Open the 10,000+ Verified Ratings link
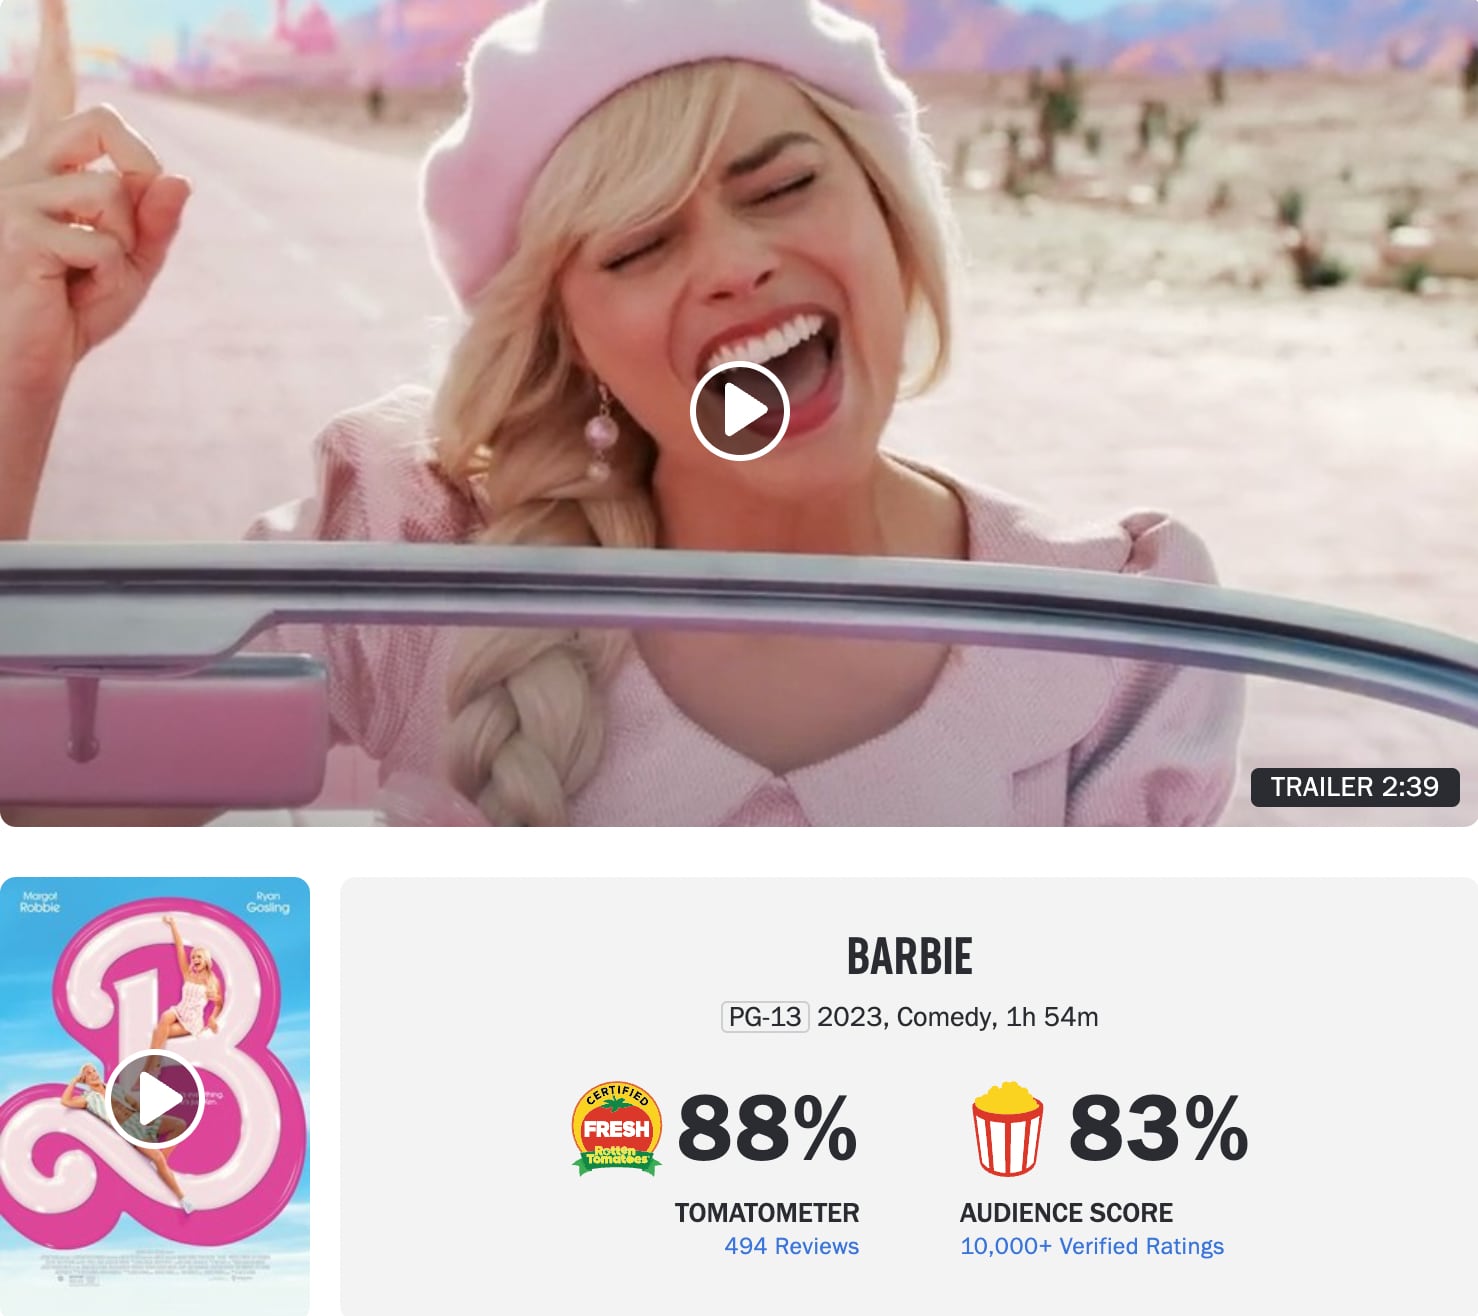 pyautogui.click(x=1092, y=1246)
